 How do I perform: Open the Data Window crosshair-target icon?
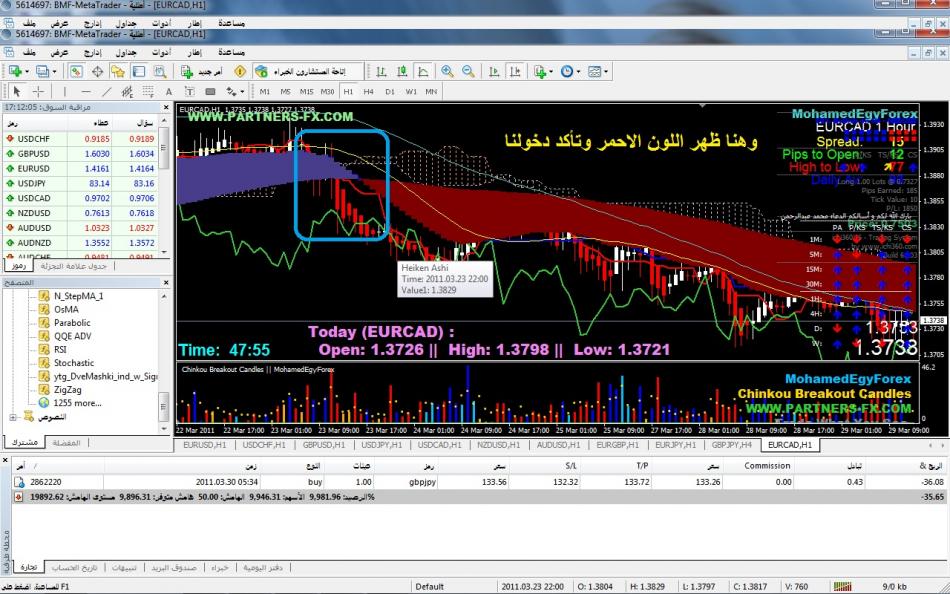click(97, 72)
